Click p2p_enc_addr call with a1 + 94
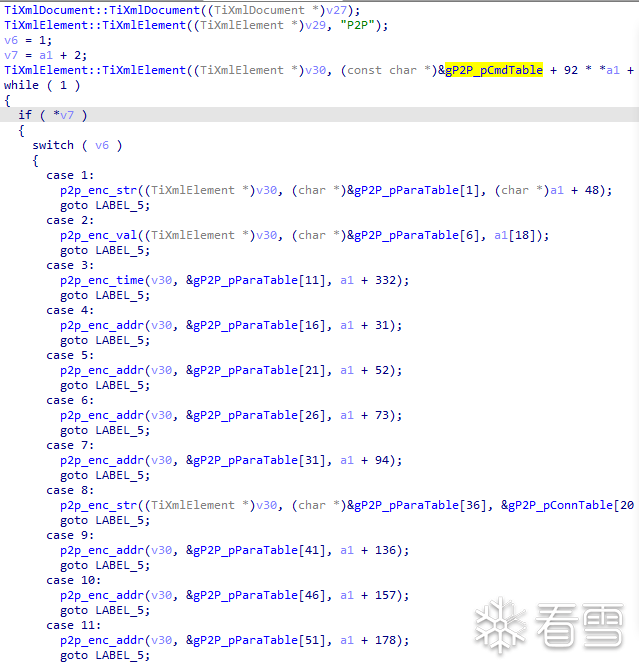639x672 pixels. pyautogui.click(x=102, y=460)
